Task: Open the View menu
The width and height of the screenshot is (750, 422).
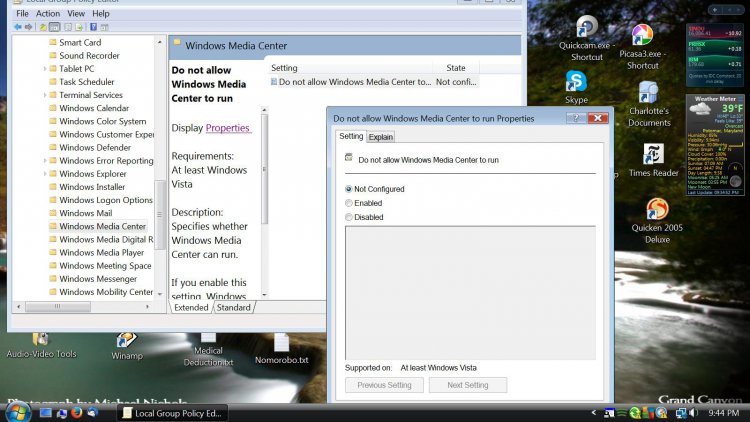Action: tap(76, 13)
